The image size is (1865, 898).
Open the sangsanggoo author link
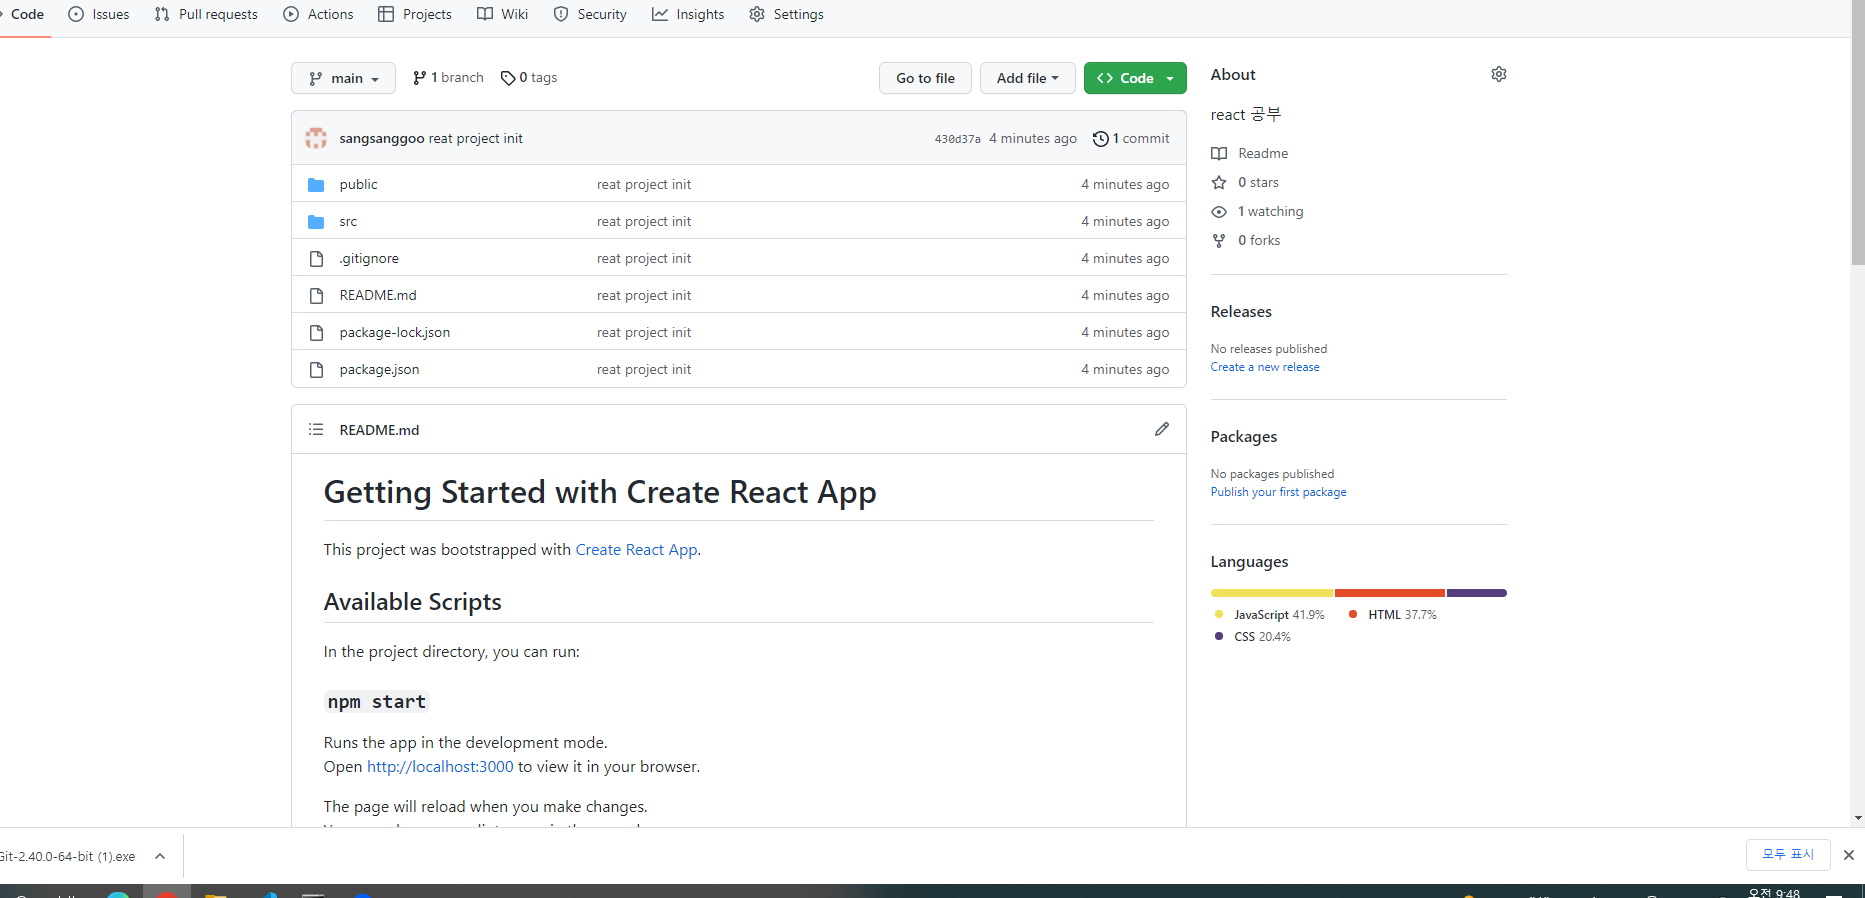coord(382,138)
